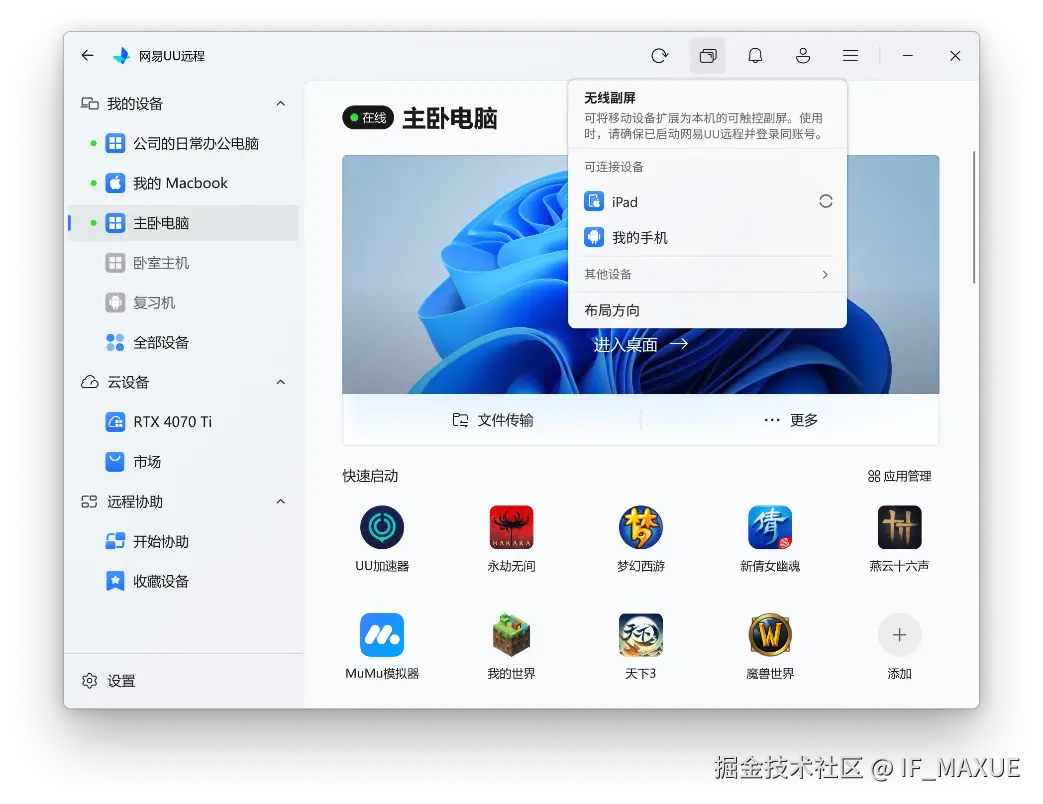The image size is (1043, 804).
Task: Click the 无线副屏 popup title
Action: (609, 98)
